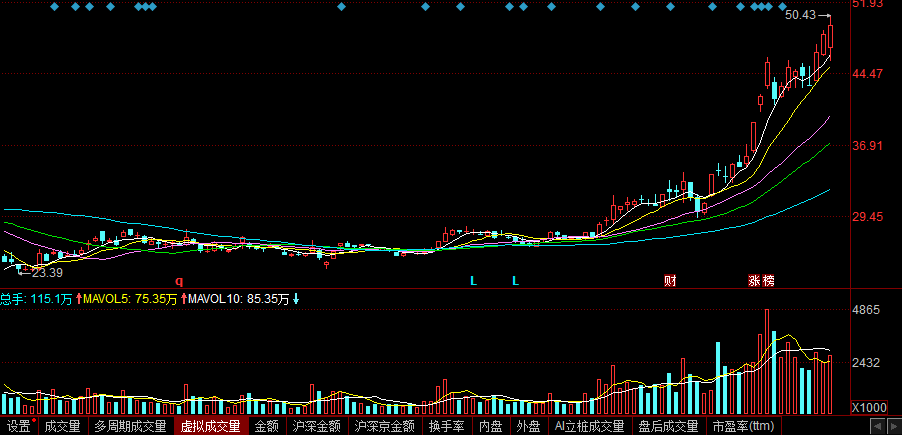Open the 设置 settings tab
Image resolution: width=902 pixels, height=435 pixels.
[x=18, y=426]
